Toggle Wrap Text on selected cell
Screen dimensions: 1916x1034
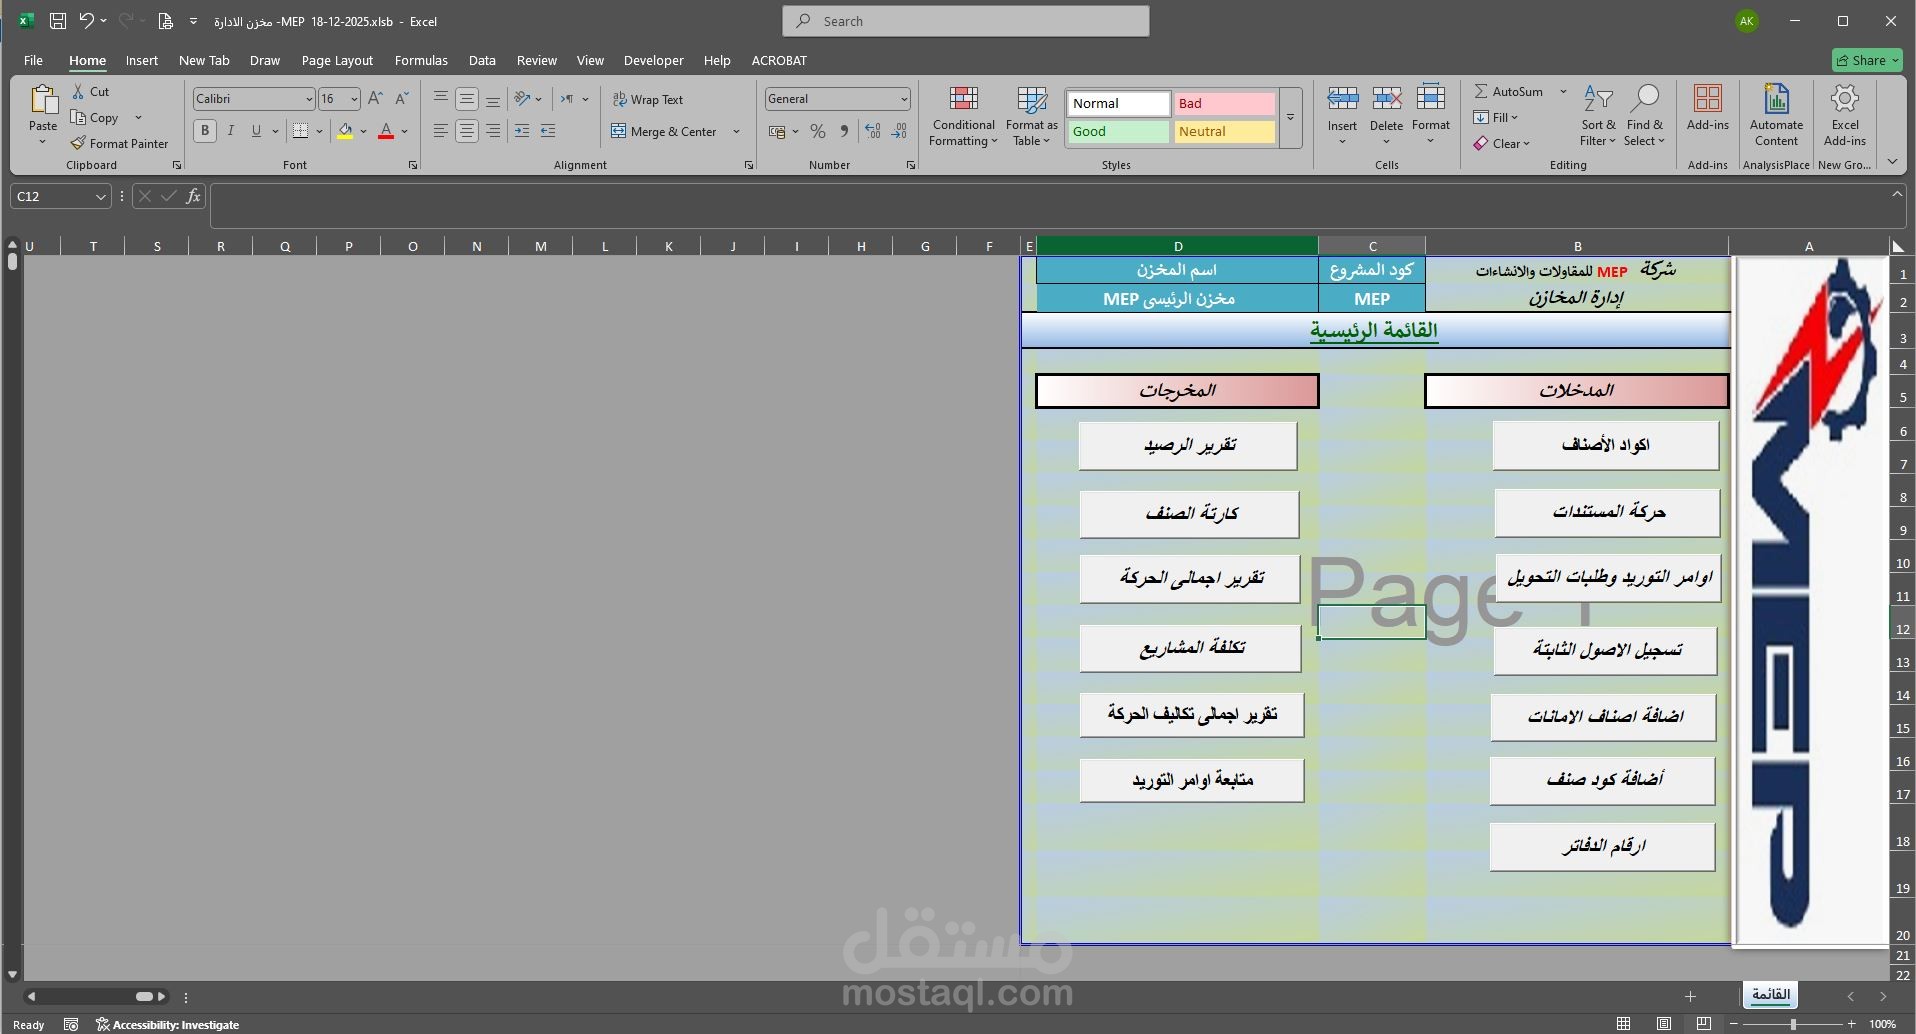[648, 100]
